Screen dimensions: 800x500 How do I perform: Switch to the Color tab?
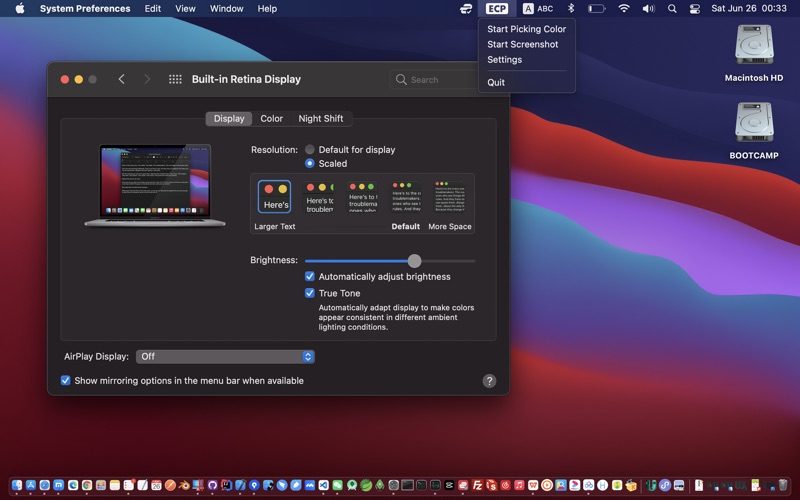pos(271,118)
